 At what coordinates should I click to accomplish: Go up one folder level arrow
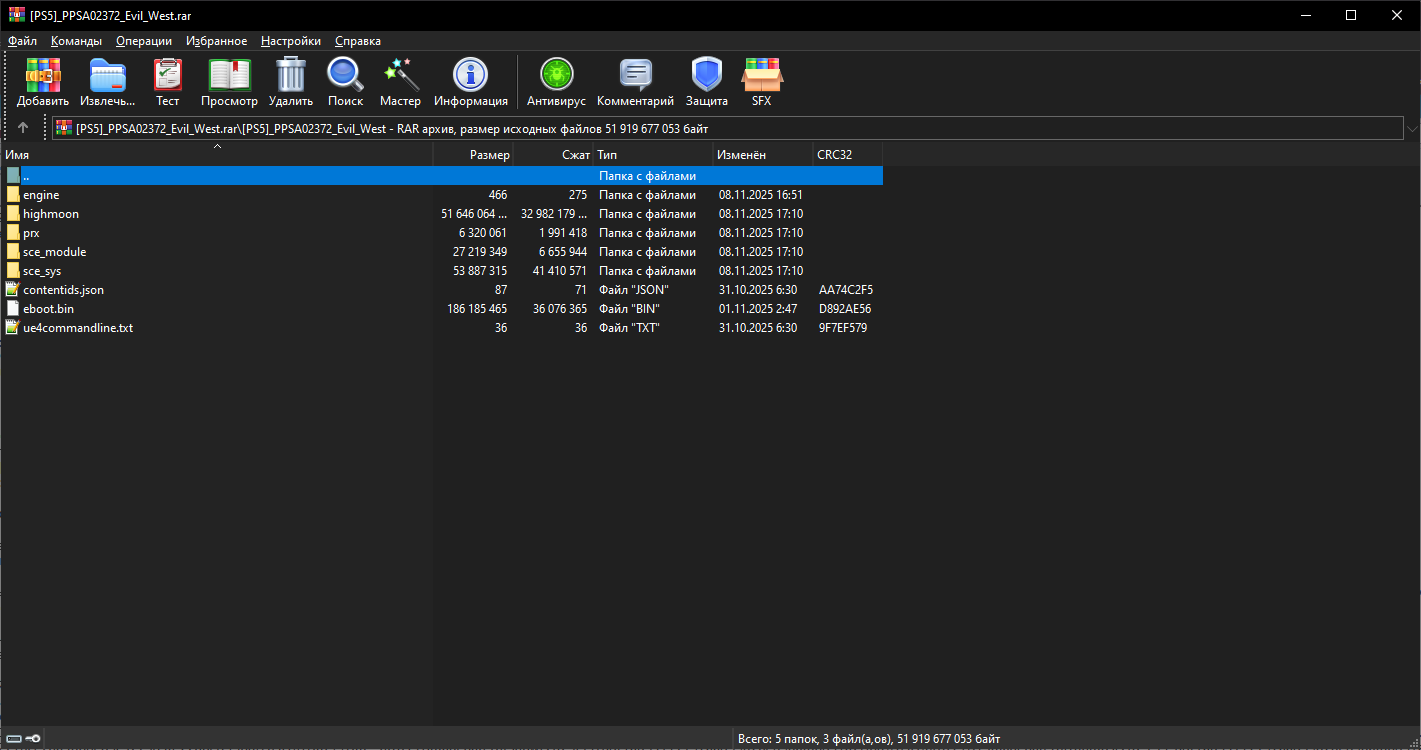point(23,128)
